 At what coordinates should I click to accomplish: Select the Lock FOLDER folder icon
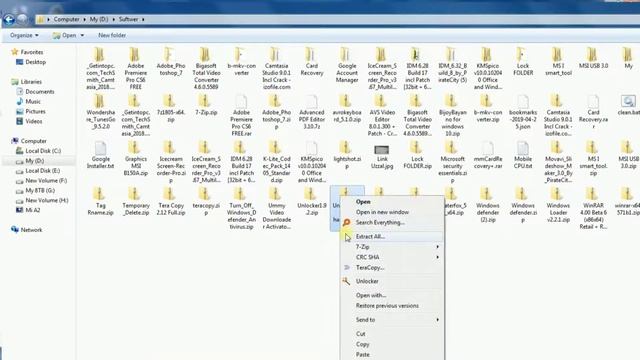pyautogui.click(x=522, y=55)
